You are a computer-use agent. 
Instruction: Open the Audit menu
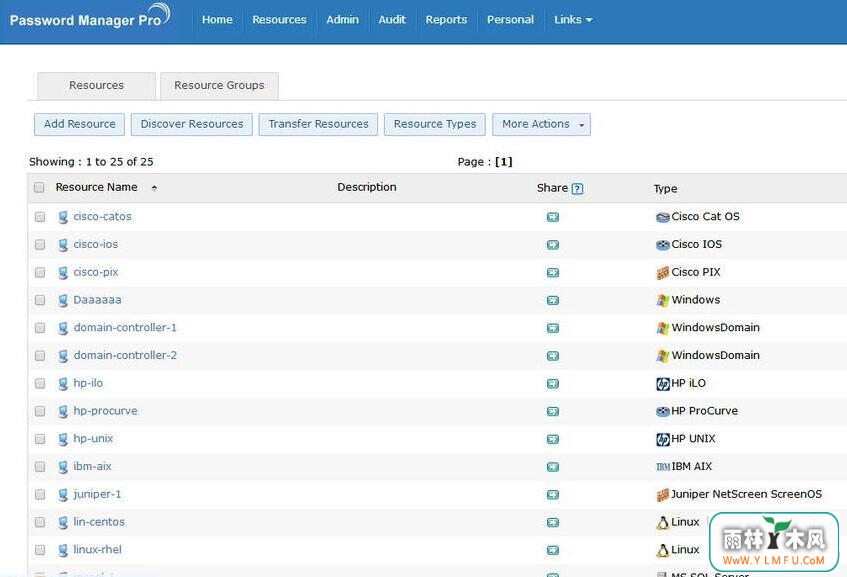click(x=392, y=19)
